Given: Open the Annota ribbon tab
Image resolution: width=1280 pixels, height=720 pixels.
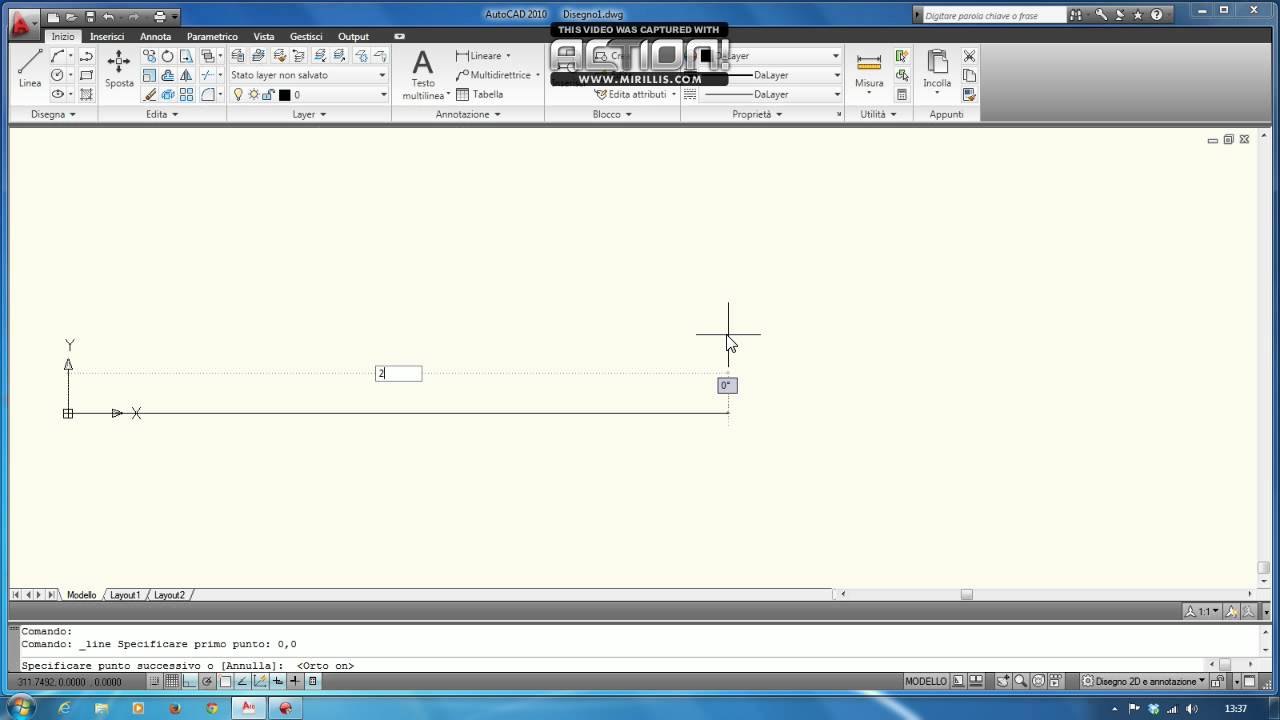Looking at the screenshot, I should point(155,36).
